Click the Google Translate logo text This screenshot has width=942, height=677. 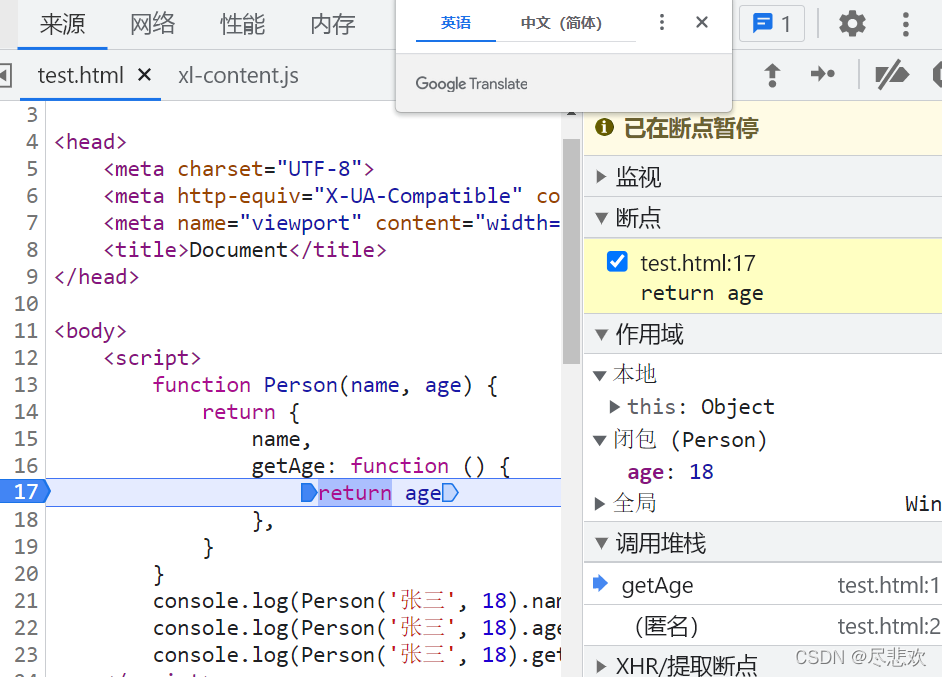click(472, 83)
